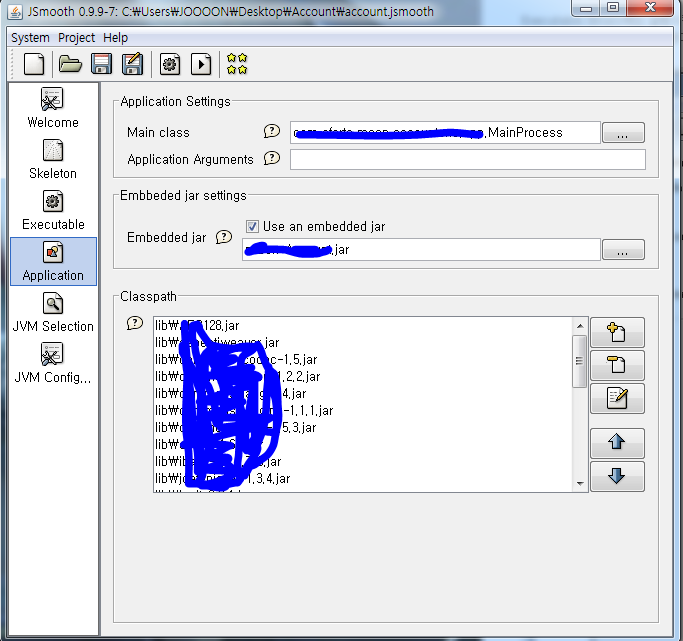Click the New project toolbar icon
The width and height of the screenshot is (683, 641).
pos(34,64)
